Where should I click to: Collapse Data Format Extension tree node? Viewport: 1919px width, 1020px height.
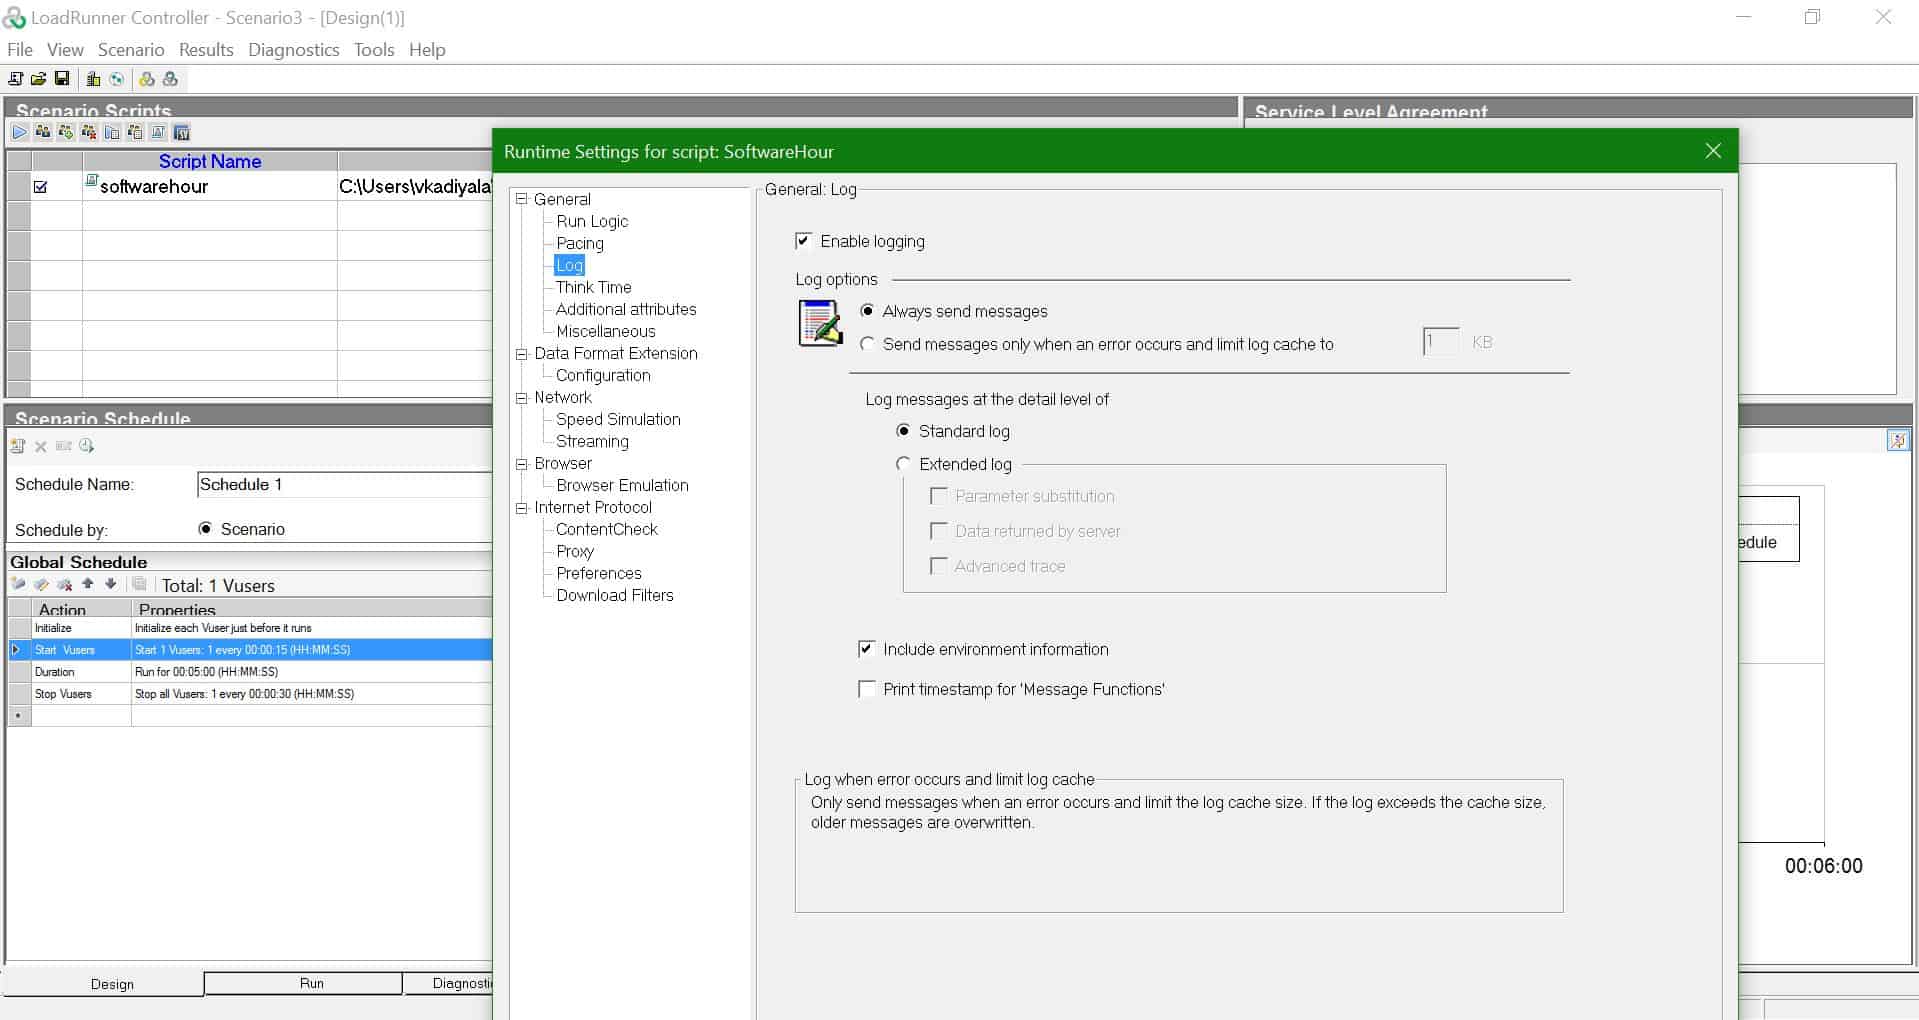(521, 353)
